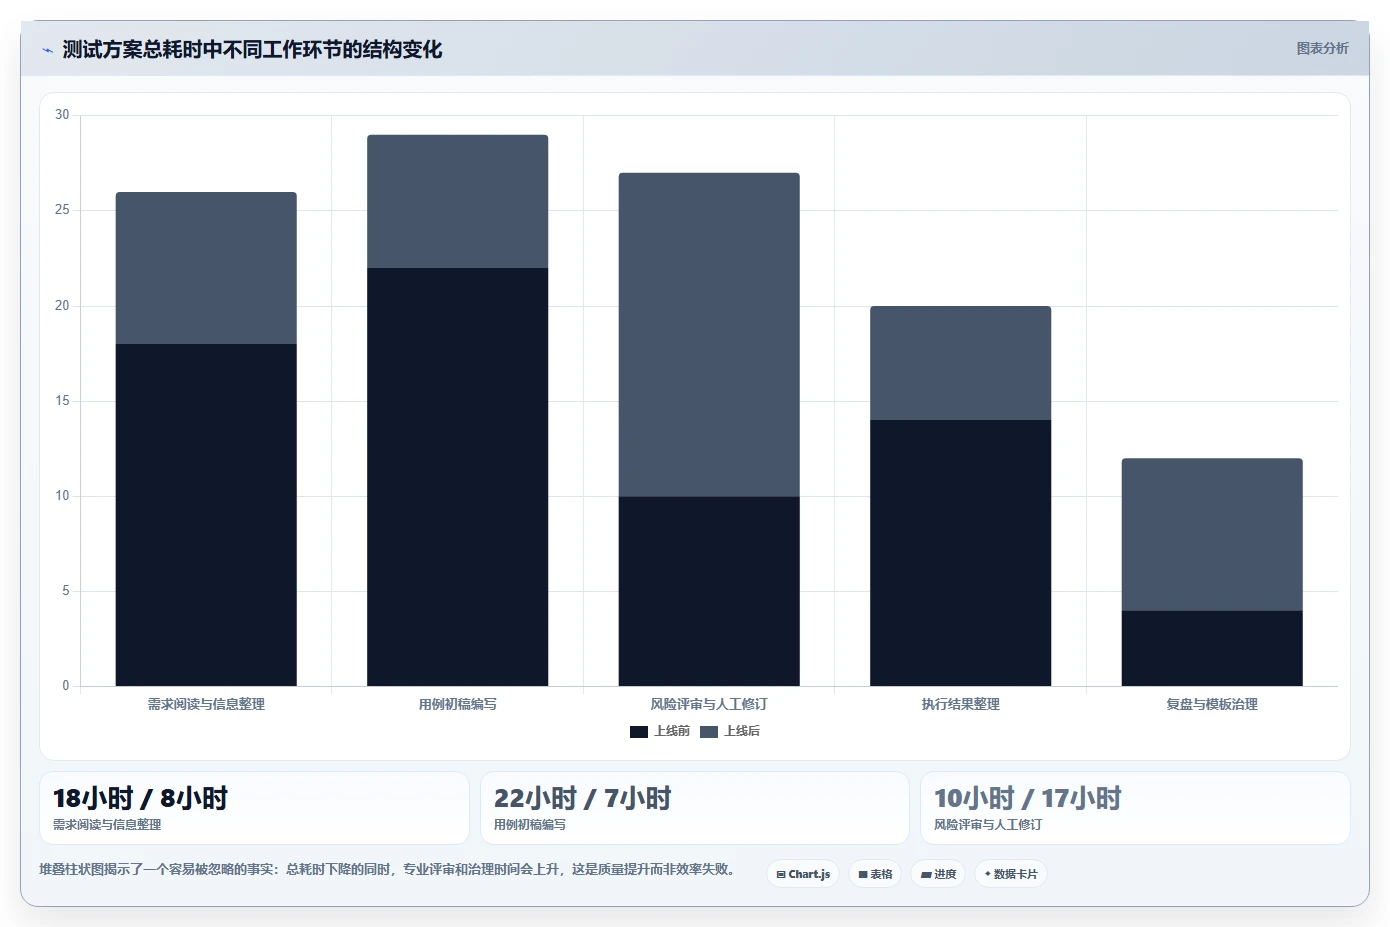Select the 10小时 / 17小时 stat card
This screenshot has height=927, width=1390.
click(1135, 808)
